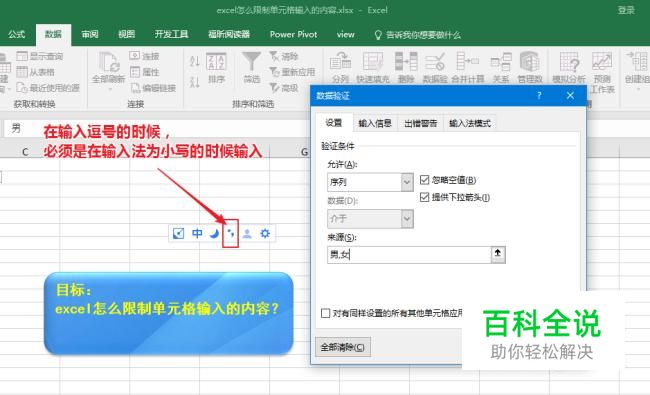
Task: Click the formula bar showing 男
Action: click(x=158, y=128)
